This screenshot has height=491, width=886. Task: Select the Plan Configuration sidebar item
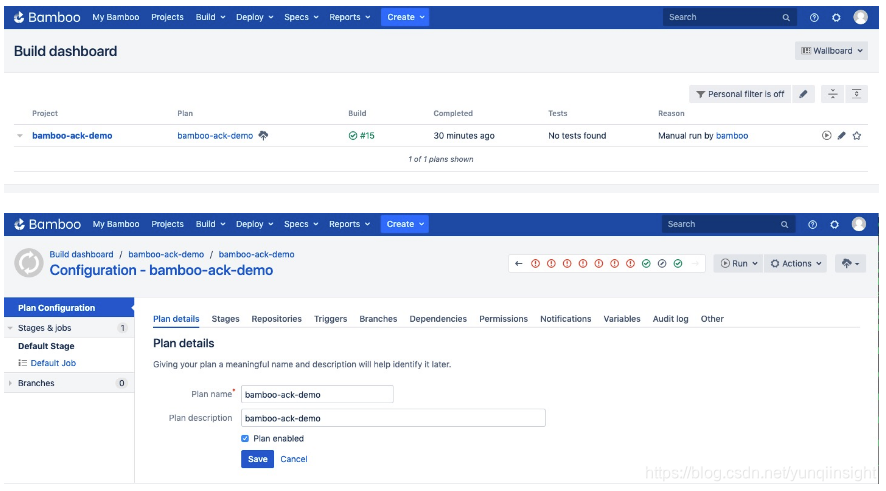pos(69,307)
